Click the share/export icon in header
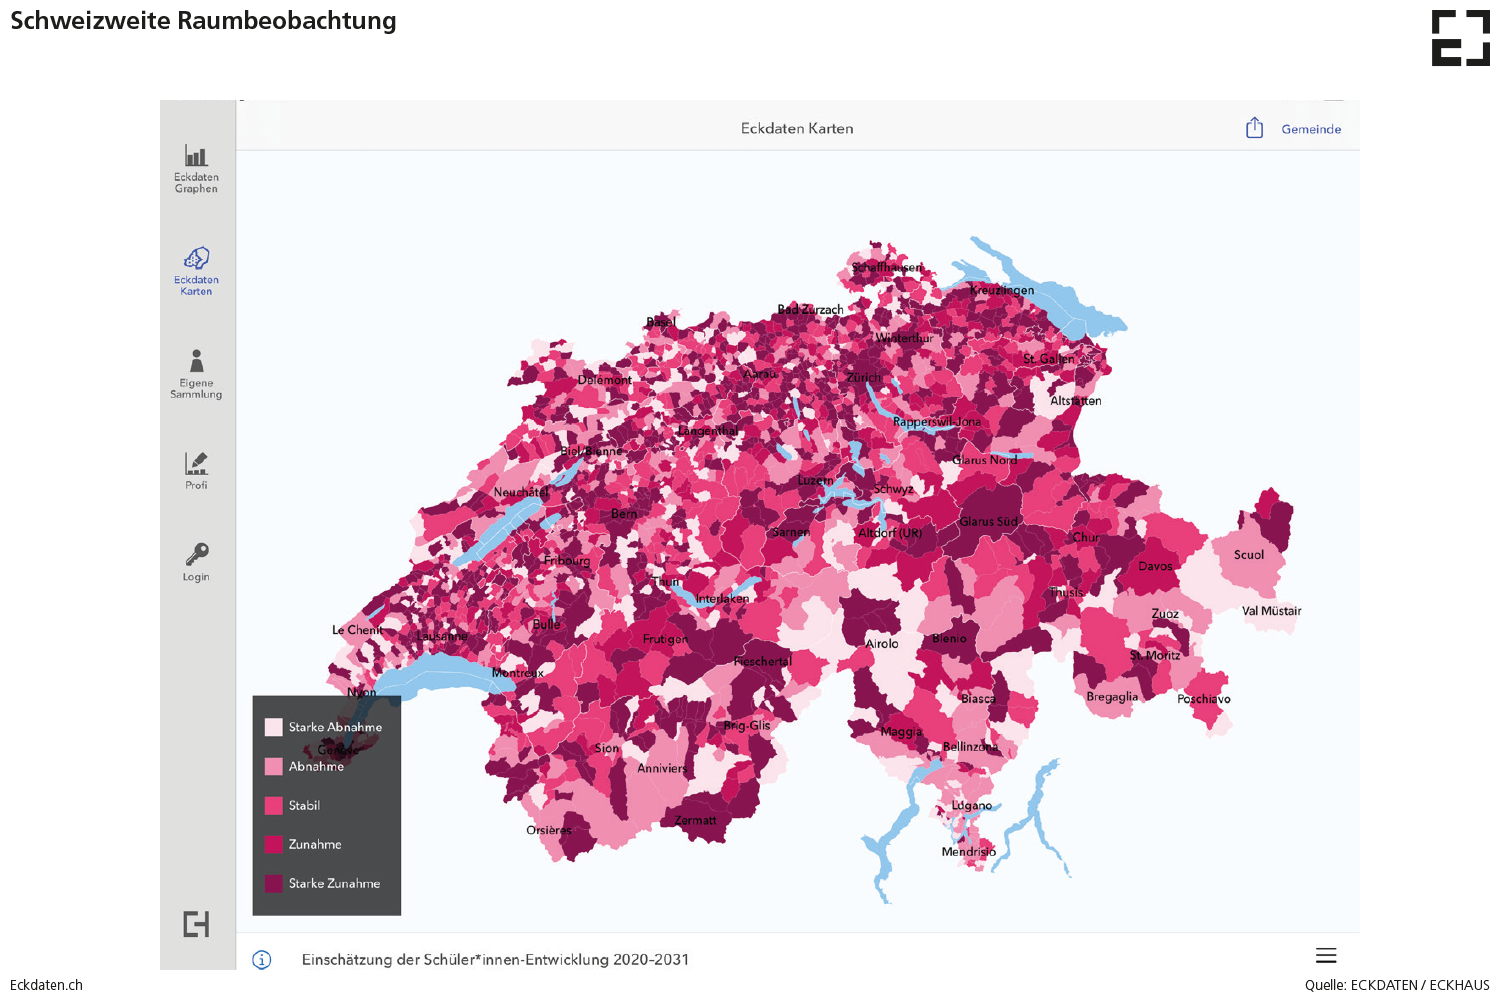The image size is (1500, 1000). point(1254,128)
